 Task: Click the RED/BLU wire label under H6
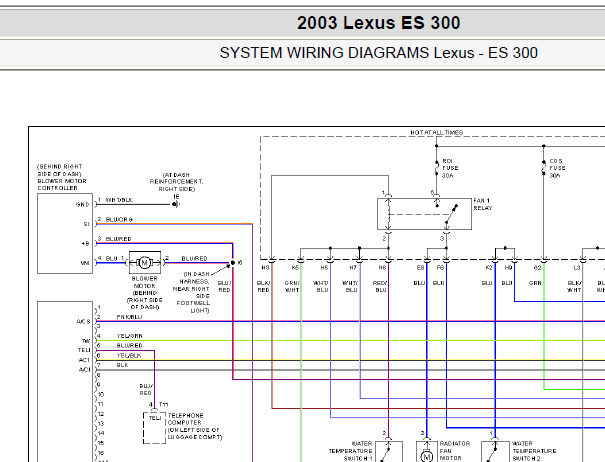click(x=380, y=286)
